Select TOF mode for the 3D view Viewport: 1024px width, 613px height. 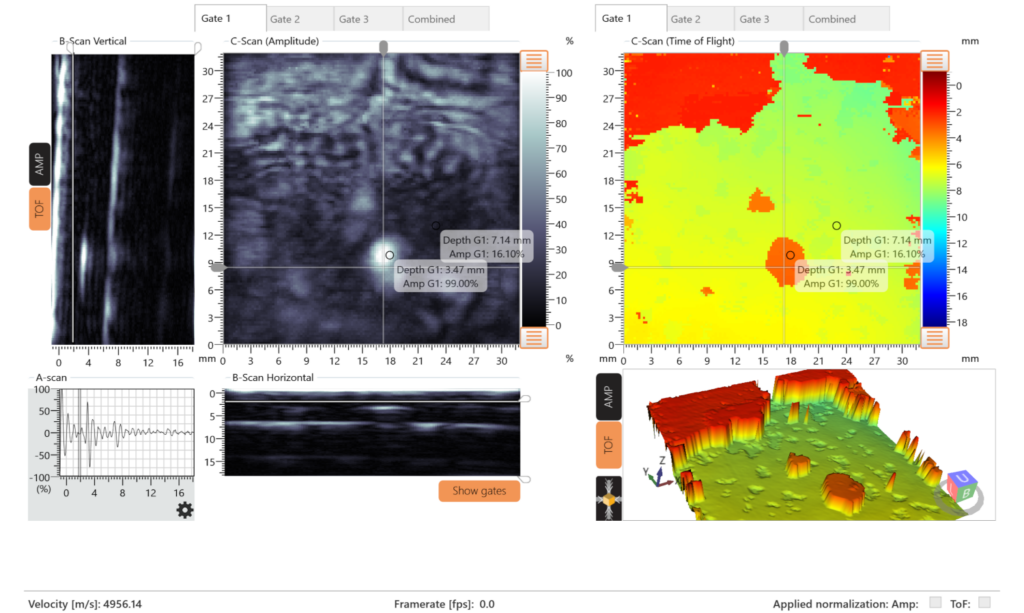pyautogui.click(x=608, y=446)
